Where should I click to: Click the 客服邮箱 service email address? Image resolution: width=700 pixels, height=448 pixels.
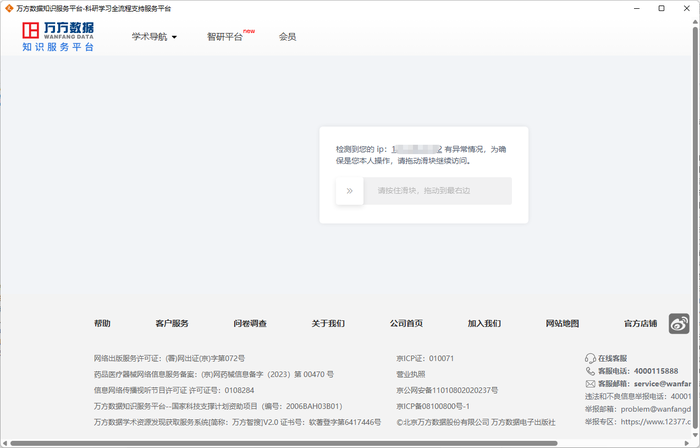click(644, 384)
